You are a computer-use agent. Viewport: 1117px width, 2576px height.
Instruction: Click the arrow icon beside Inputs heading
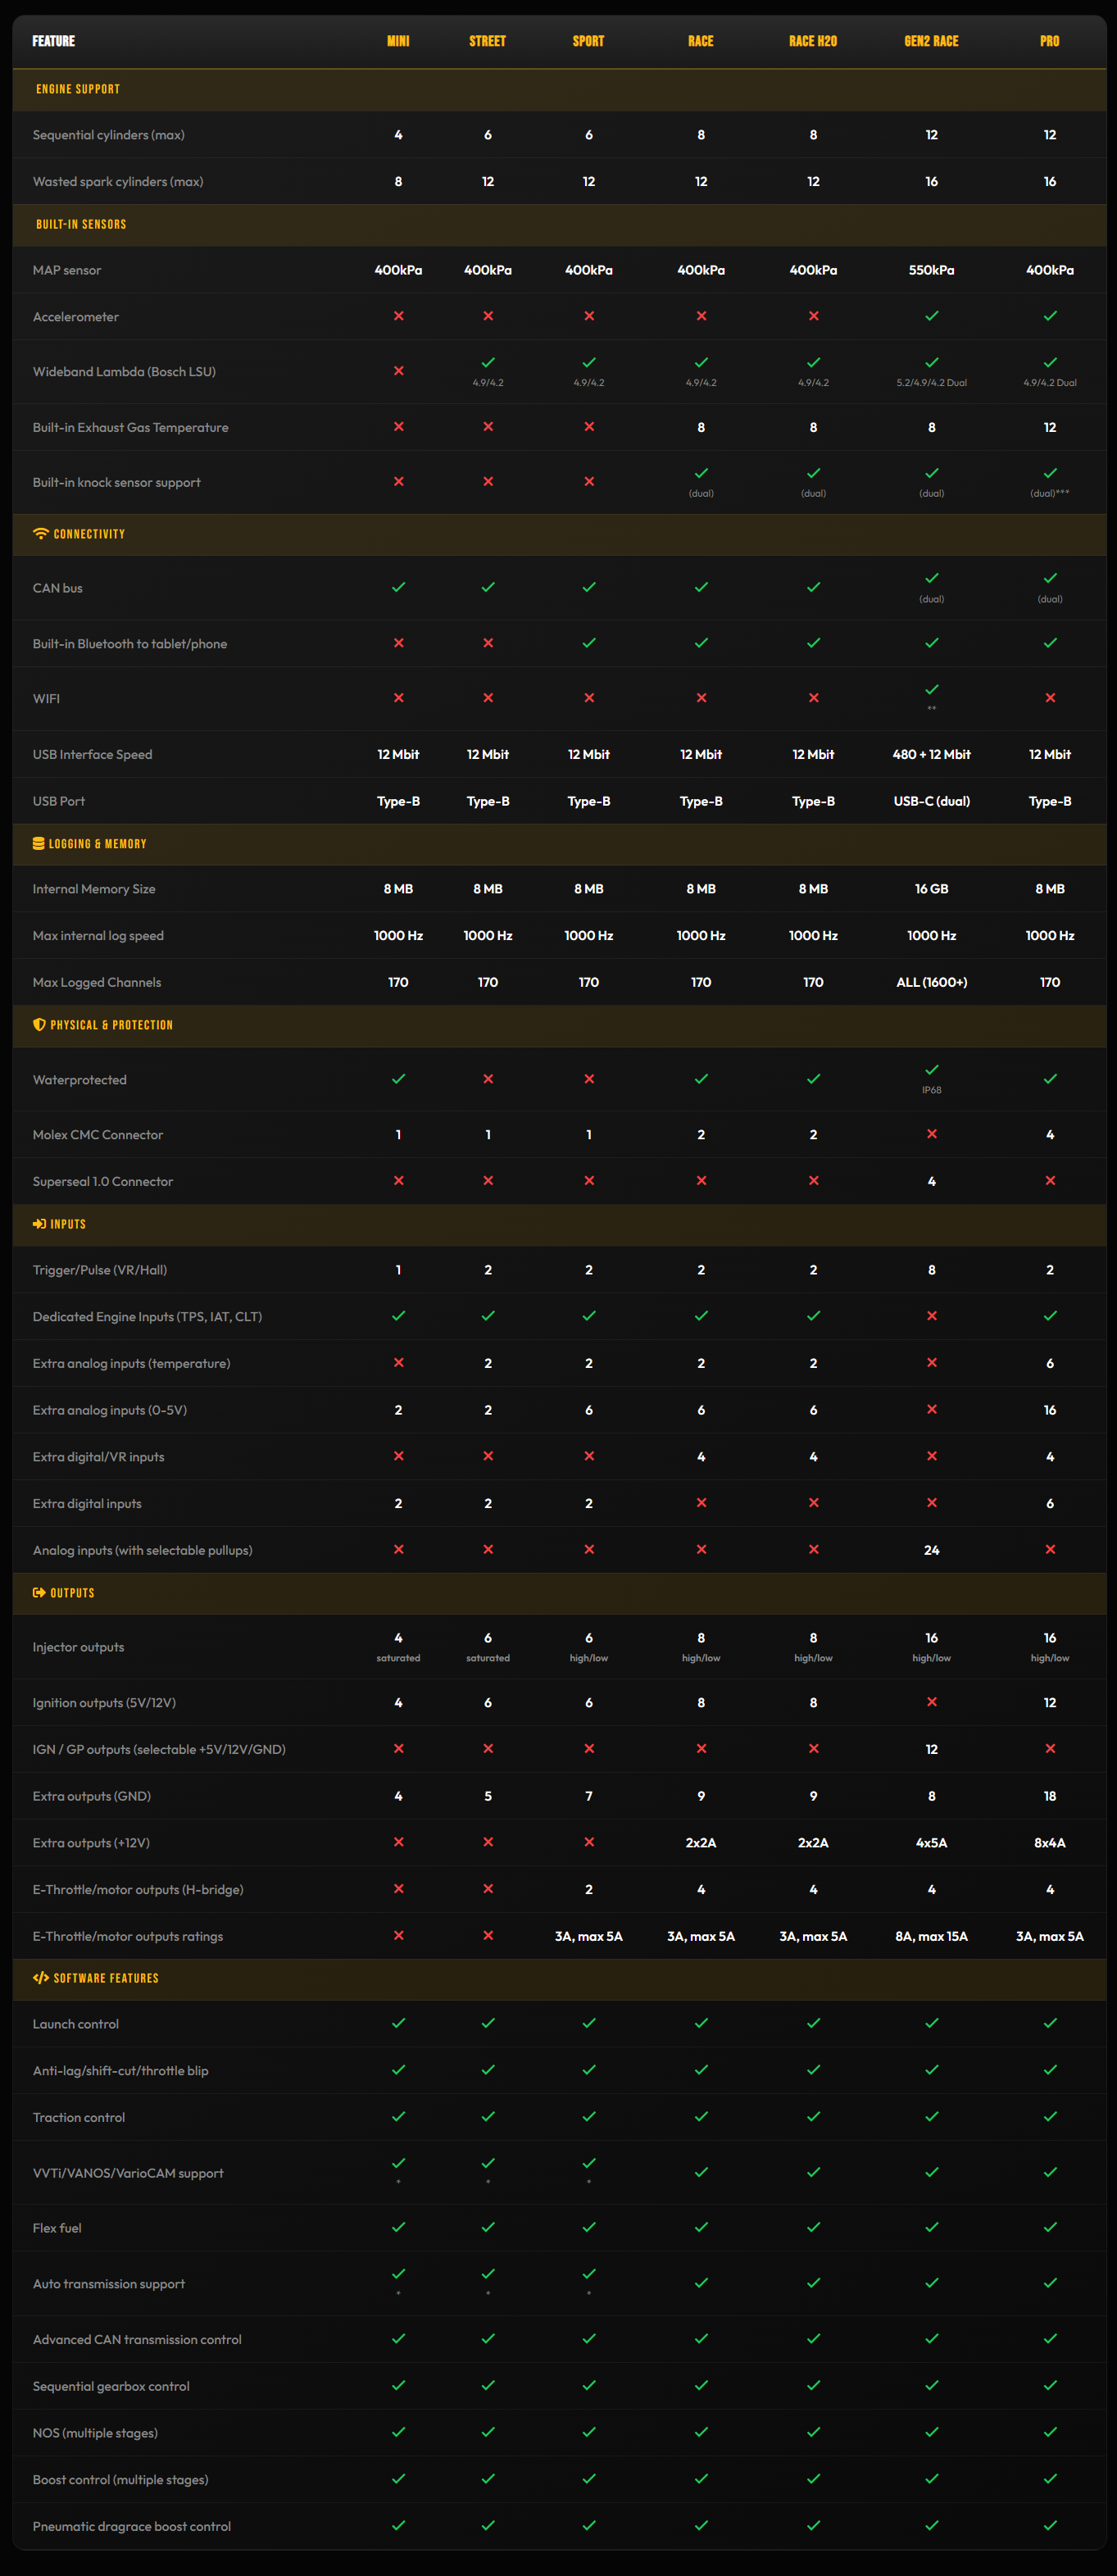39,1224
